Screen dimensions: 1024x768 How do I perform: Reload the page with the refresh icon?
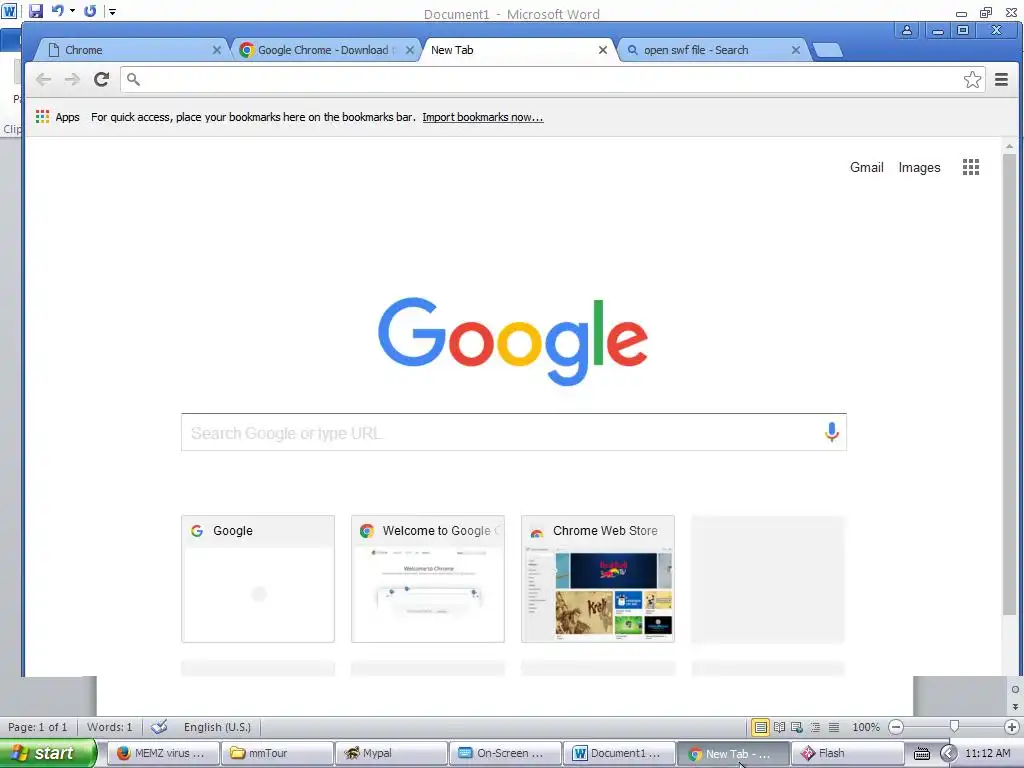coord(101,80)
